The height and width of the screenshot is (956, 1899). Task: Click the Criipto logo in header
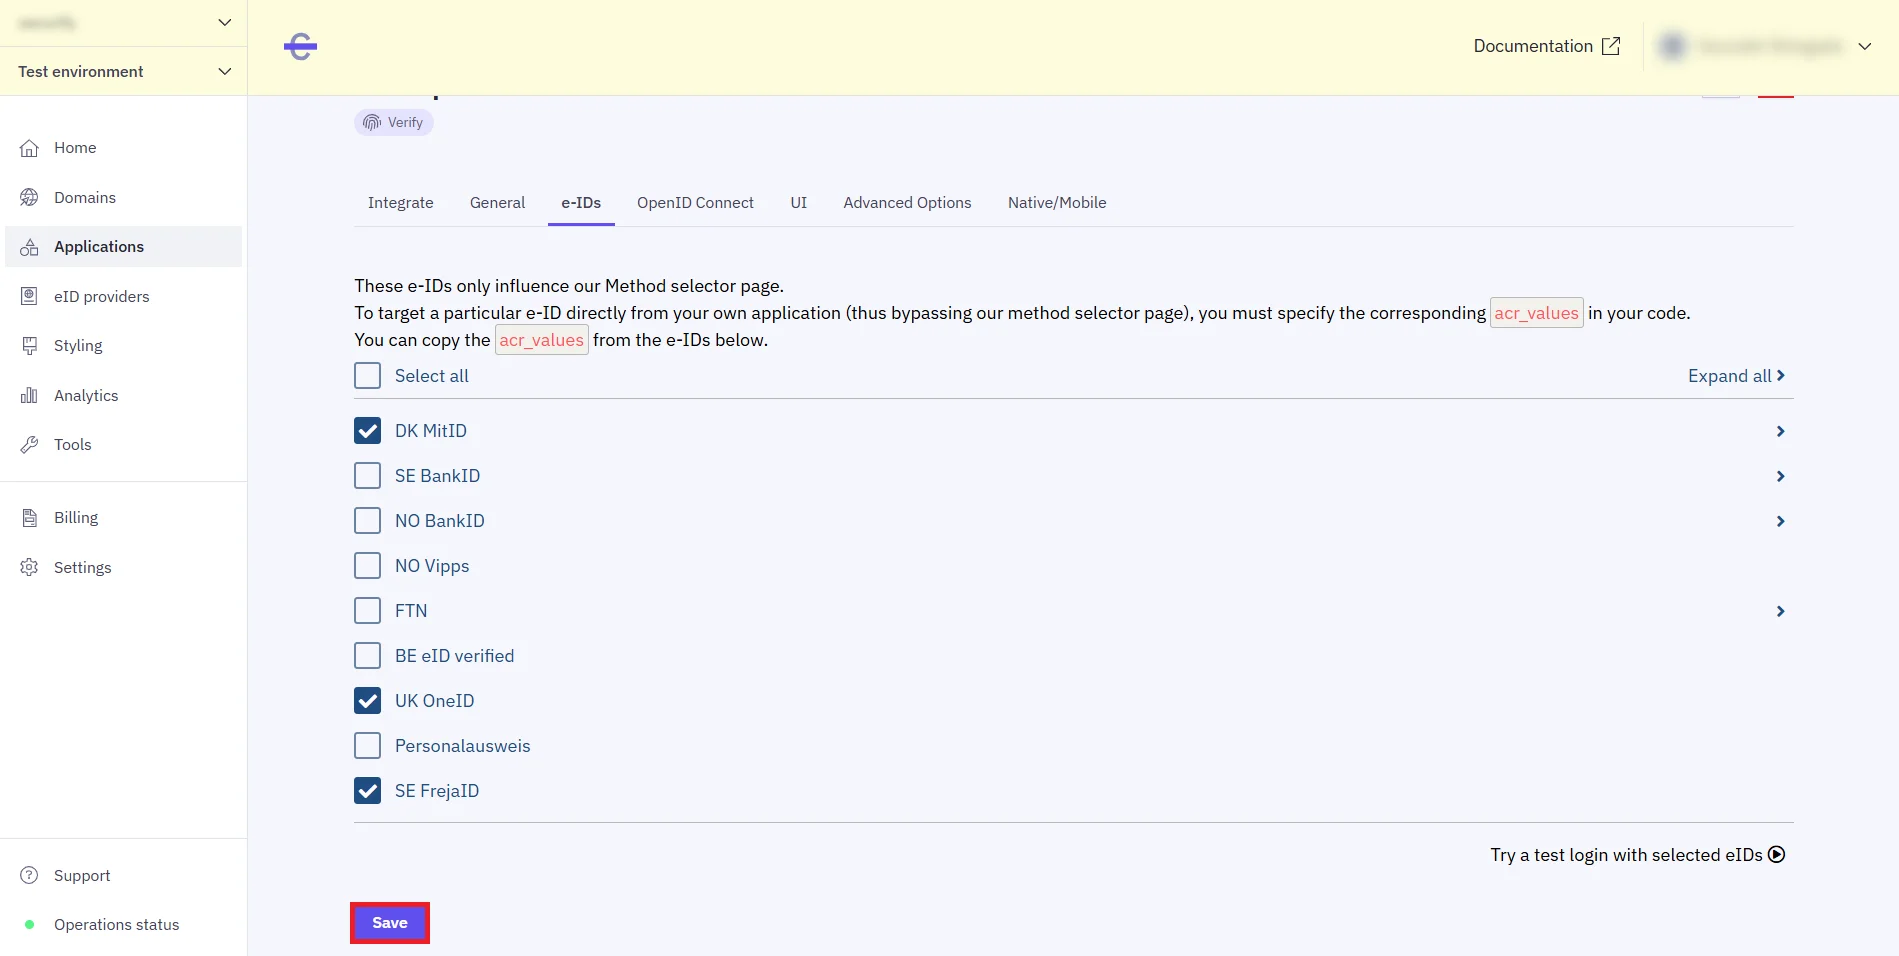pyautogui.click(x=300, y=46)
